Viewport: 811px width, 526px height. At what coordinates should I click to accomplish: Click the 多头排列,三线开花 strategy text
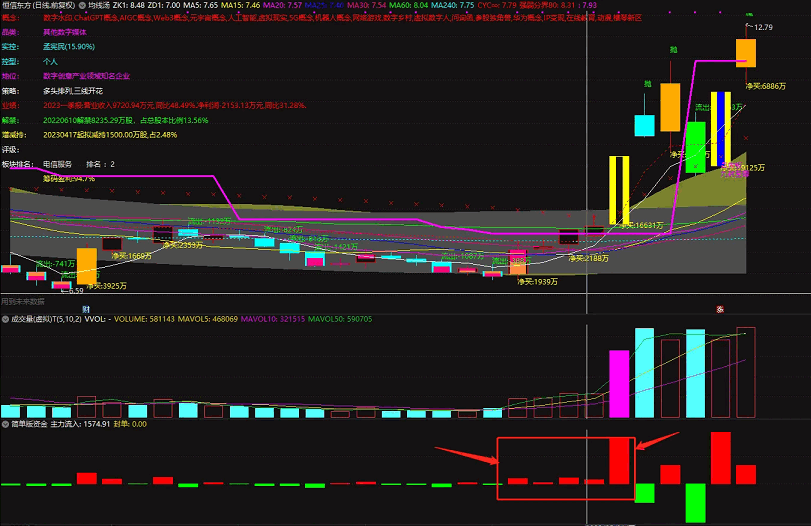click(x=73, y=91)
